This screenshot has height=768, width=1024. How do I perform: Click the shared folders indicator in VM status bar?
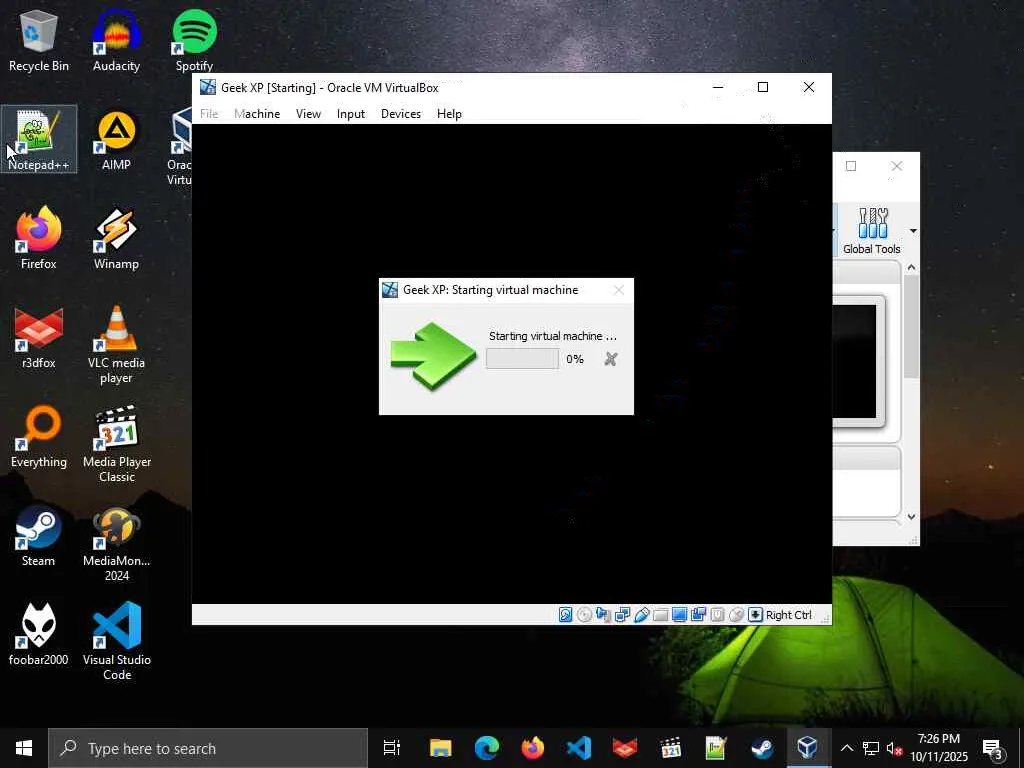coord(660,615)
